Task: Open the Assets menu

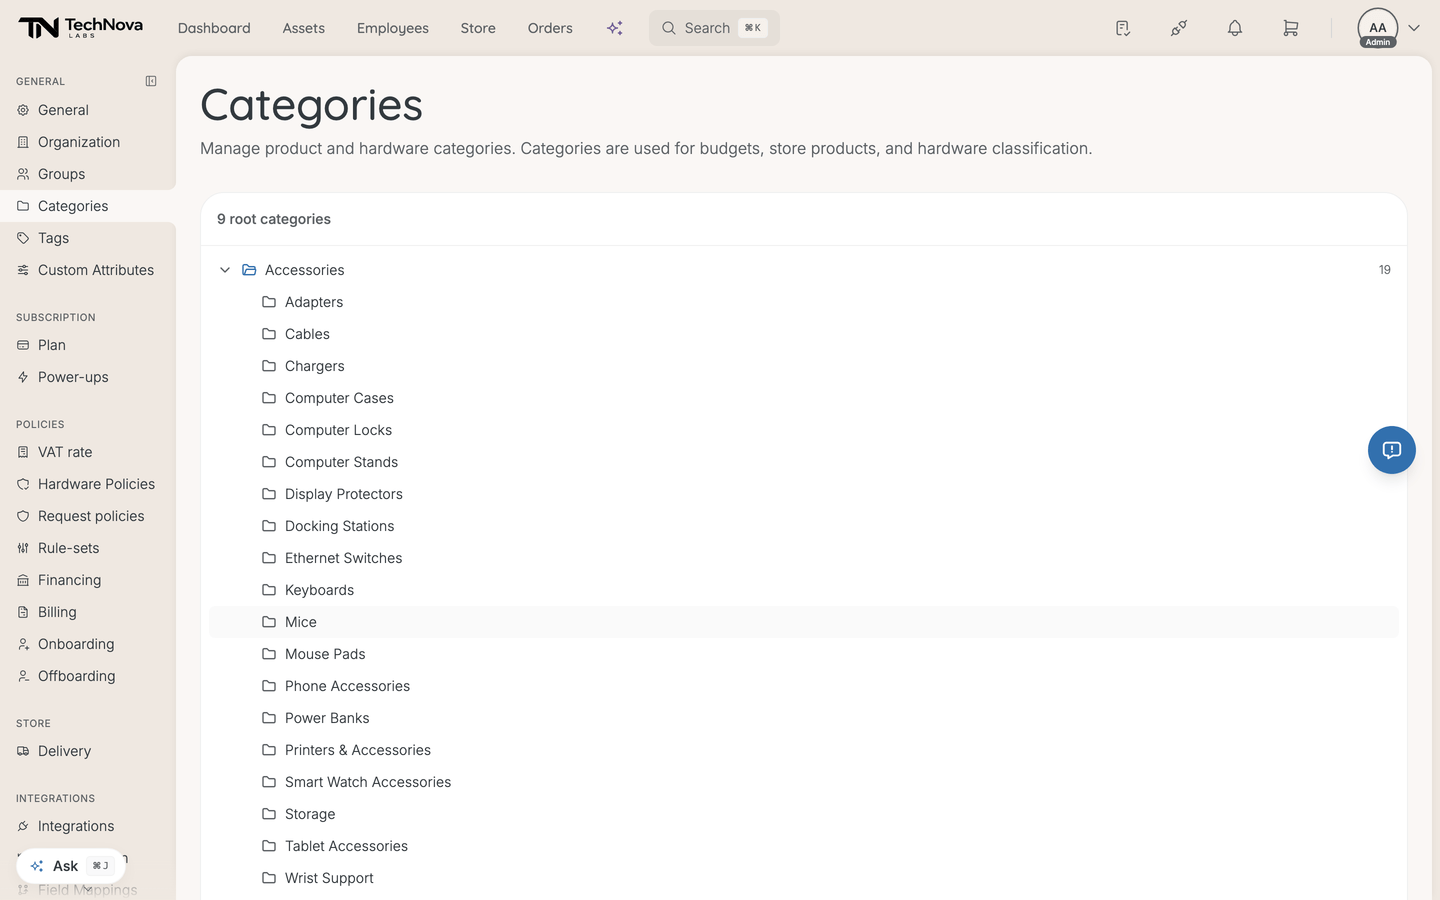Action: click(304, 28)
